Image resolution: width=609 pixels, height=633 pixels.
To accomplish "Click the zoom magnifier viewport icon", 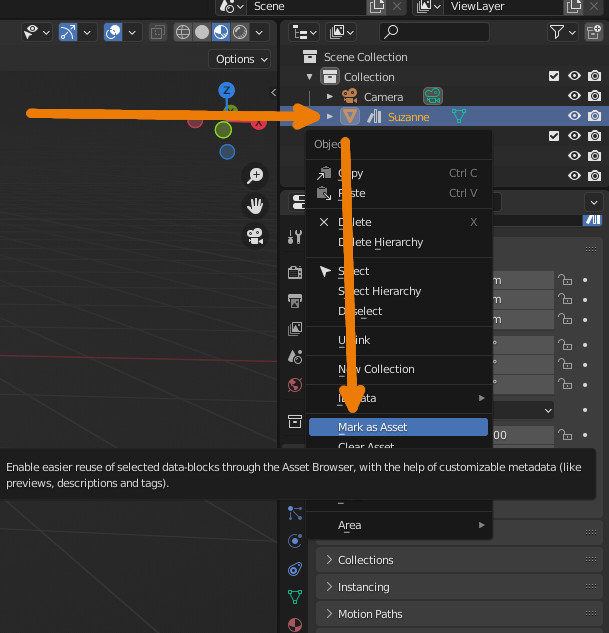I will tap(255, 176).
